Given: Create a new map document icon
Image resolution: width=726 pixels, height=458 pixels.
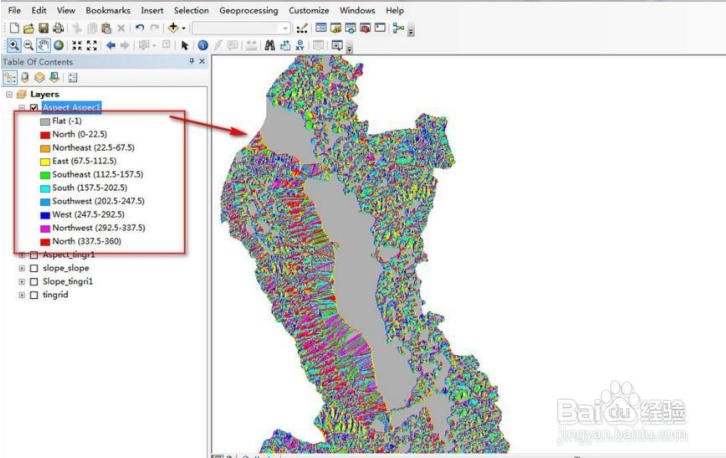Looking at the screenshot, I should (14, 28).
